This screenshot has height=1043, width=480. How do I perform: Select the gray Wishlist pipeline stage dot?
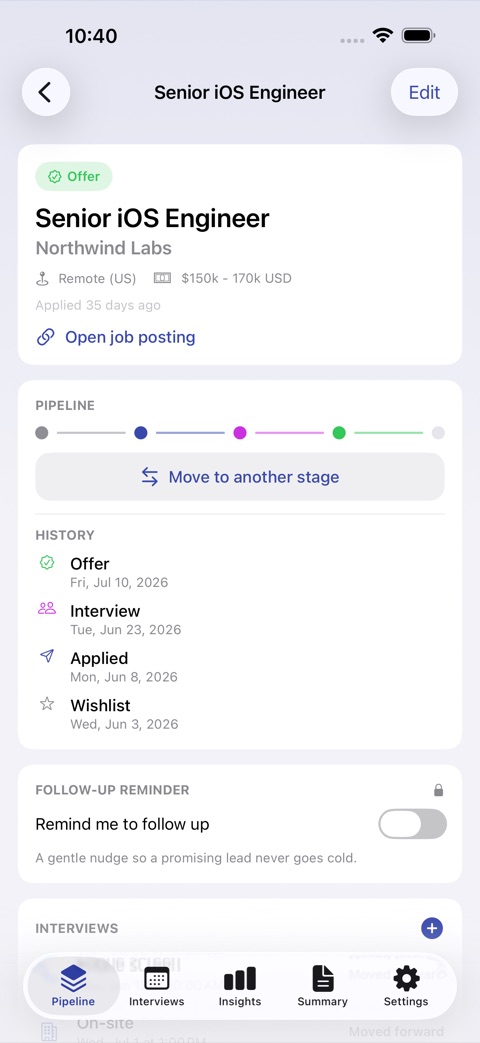tap(42, 433)
